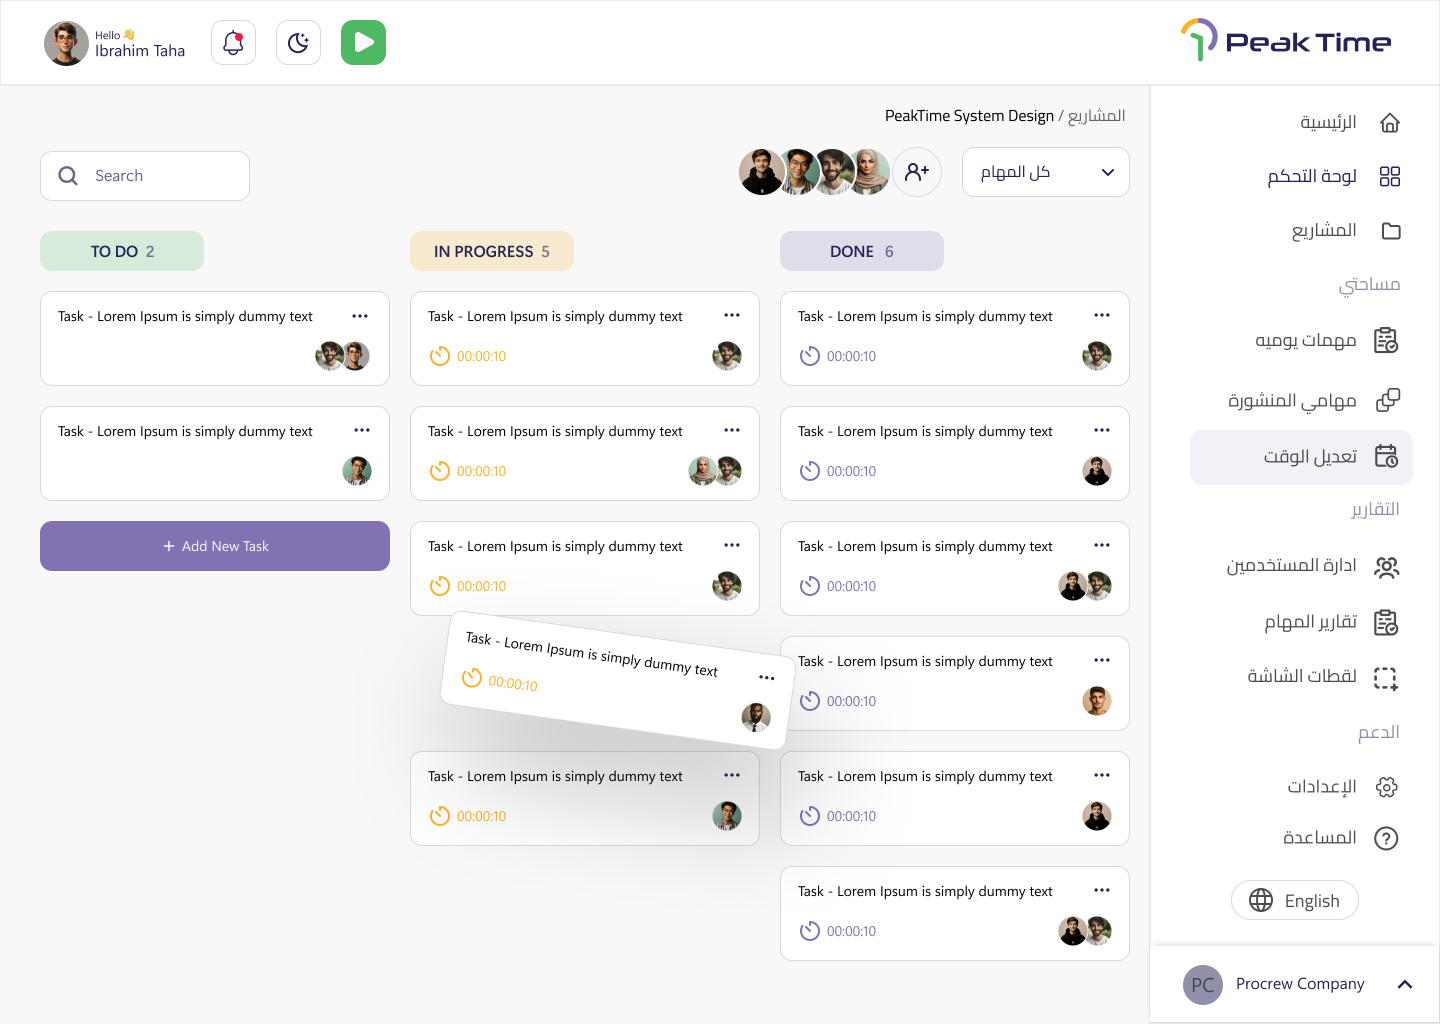Click the المساعدة help icon
This screenshot has width=1440, height=1024.
[1386, 838]
